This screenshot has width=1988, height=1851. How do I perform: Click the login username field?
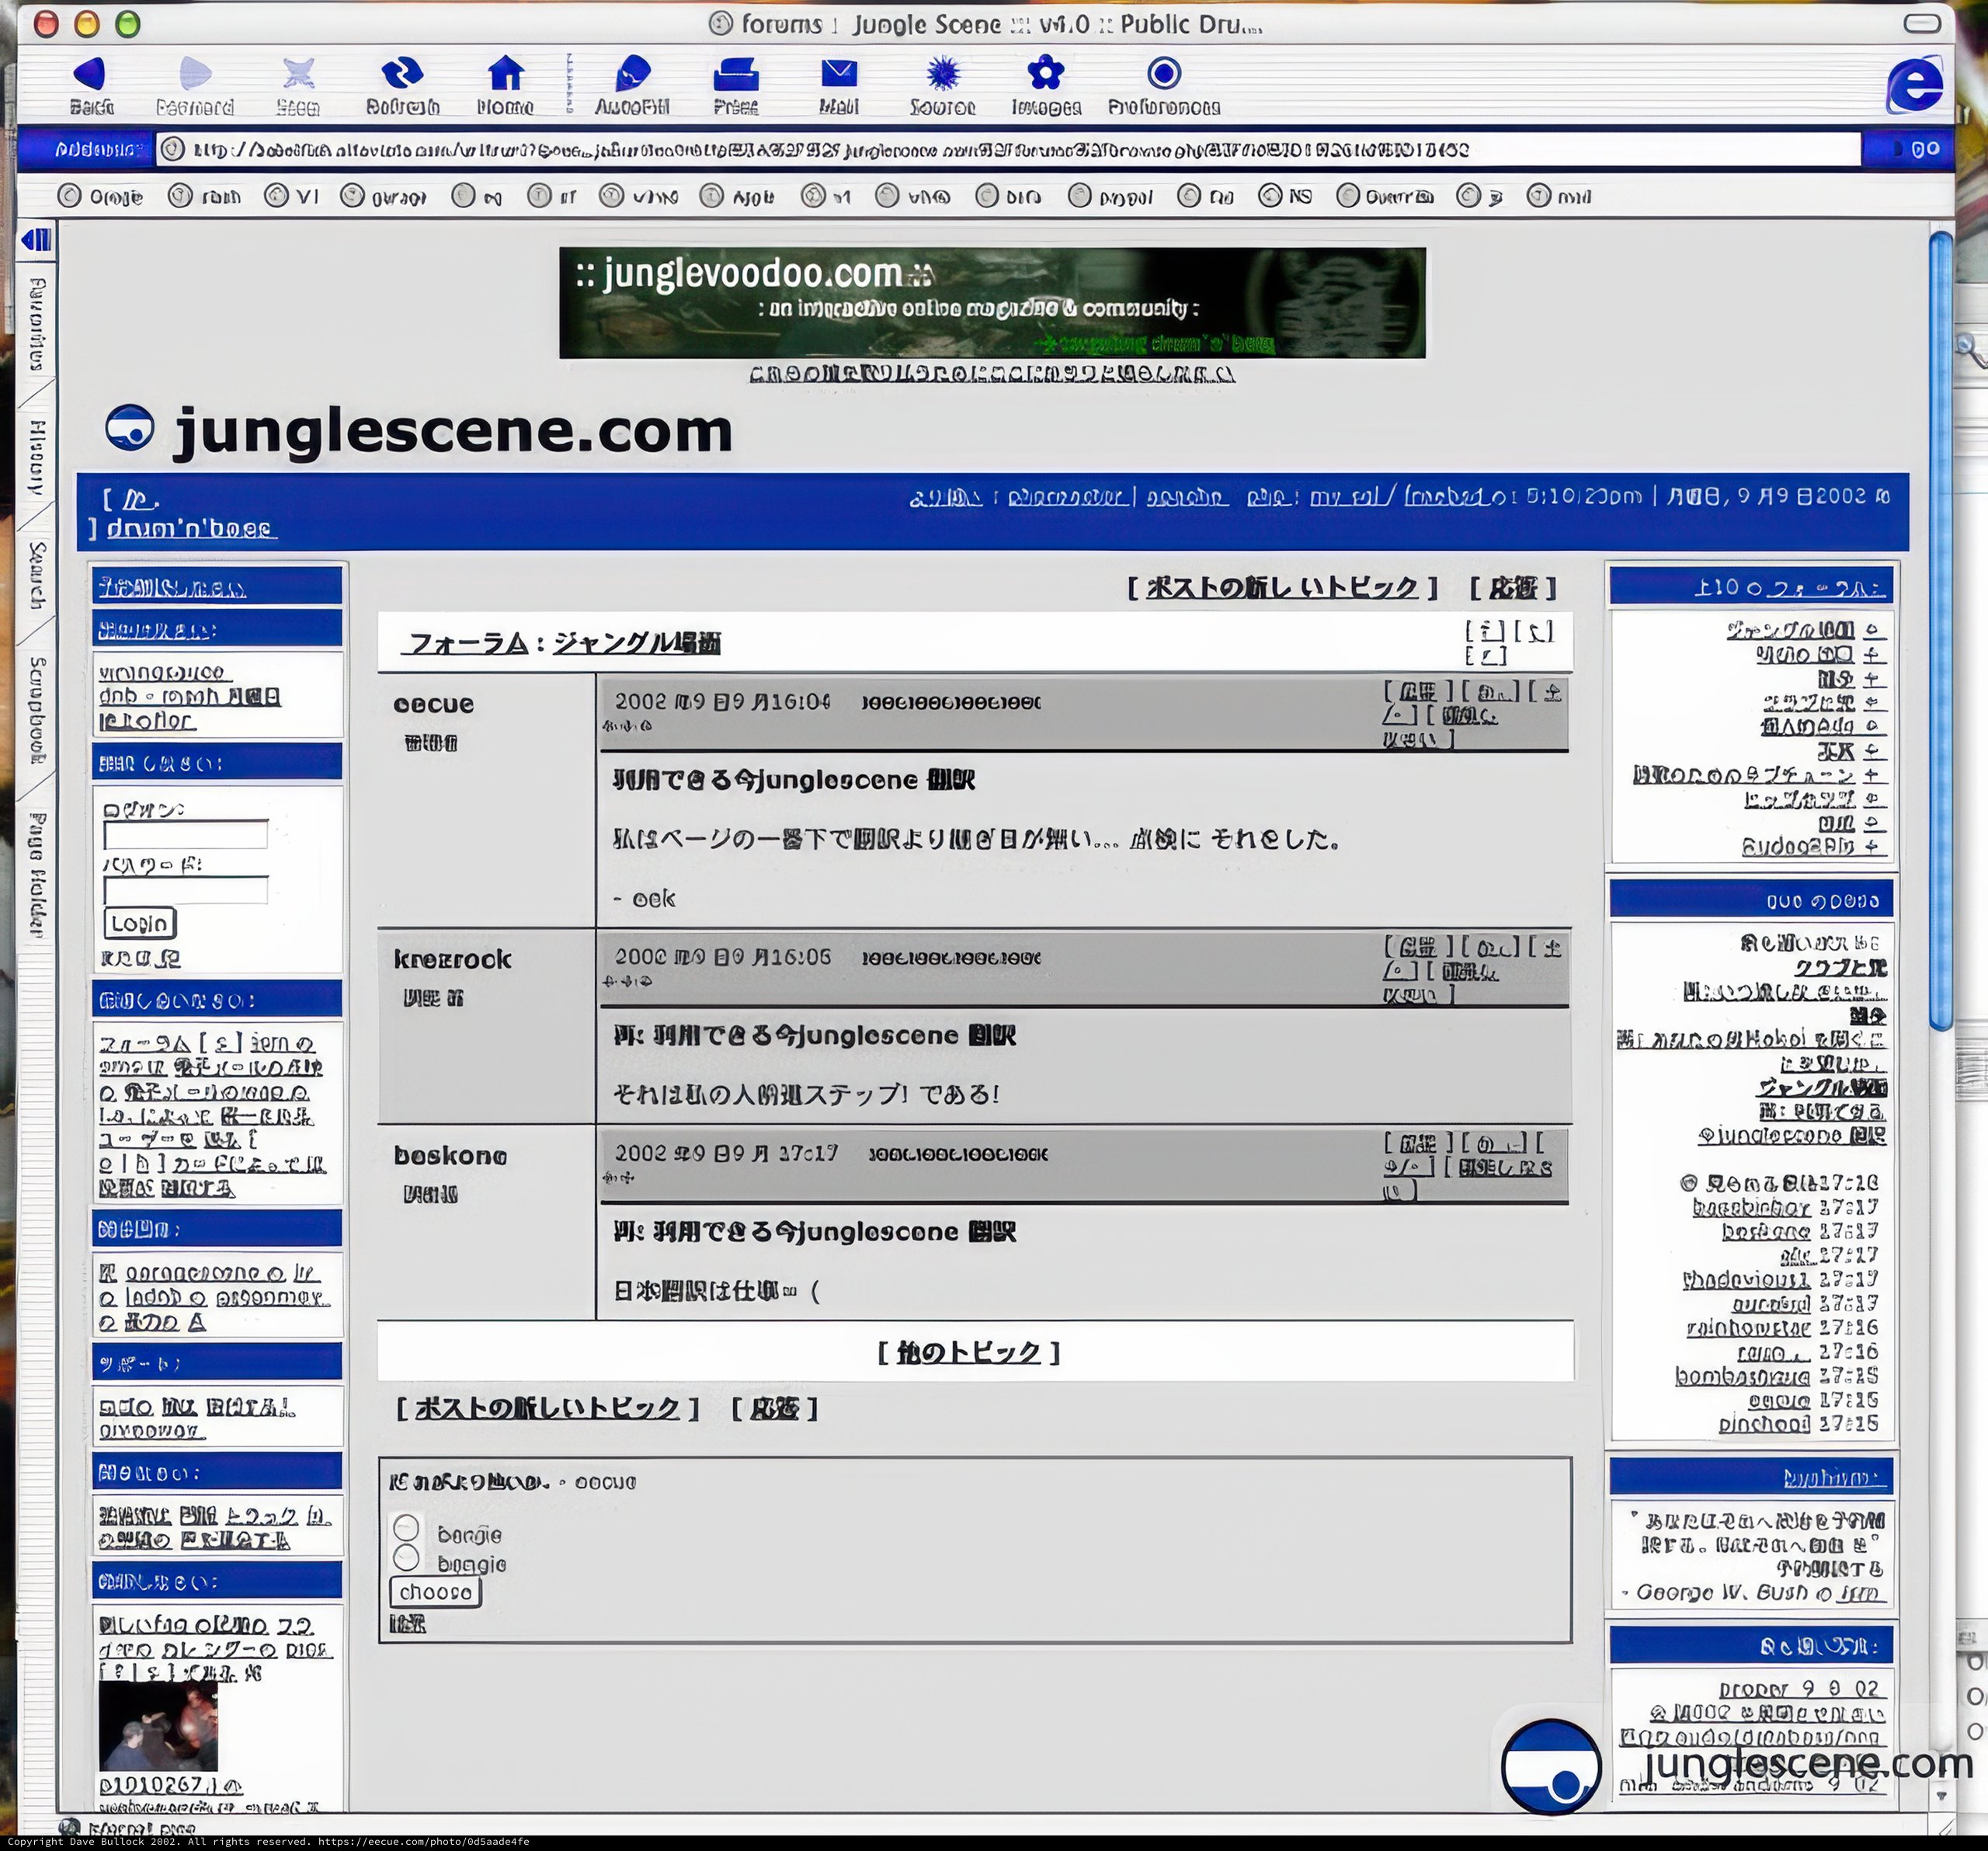pyautogui.click(x=185, y=835)
